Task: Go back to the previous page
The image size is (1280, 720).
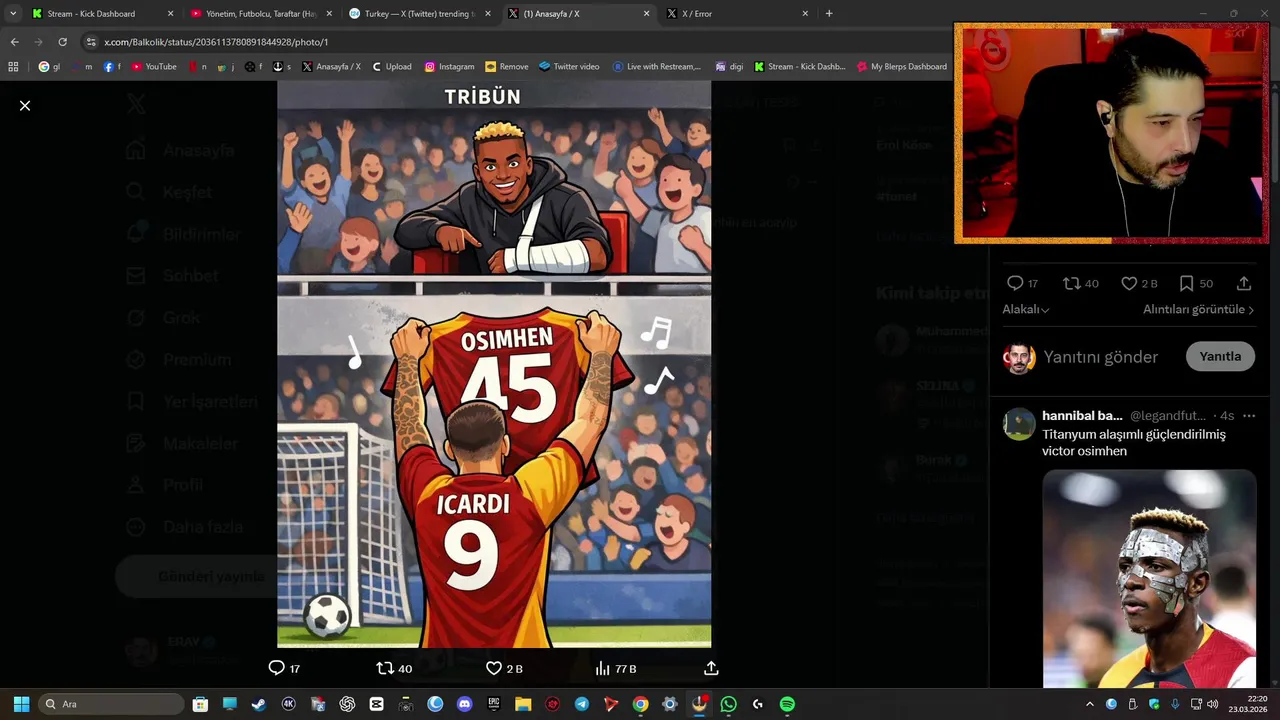Action: click(x=14, y=42)
